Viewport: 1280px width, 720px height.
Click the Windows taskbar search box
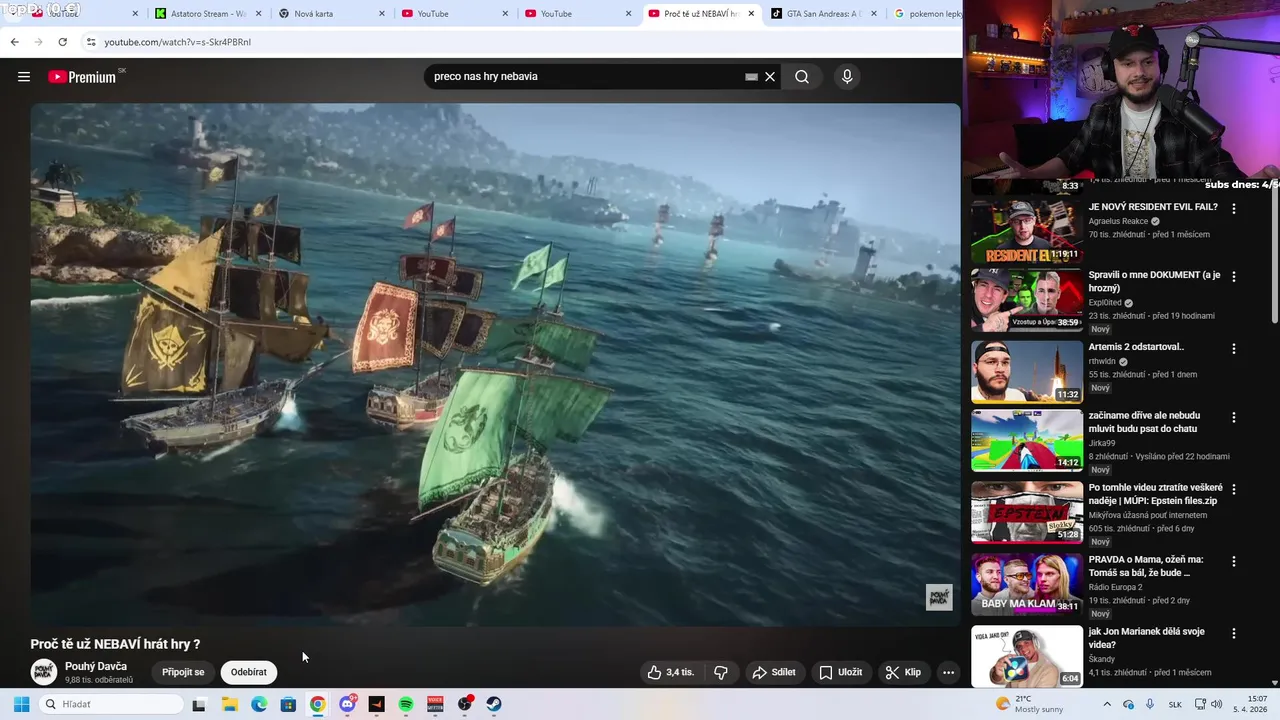pyautogui.click(x=111, y=704)
